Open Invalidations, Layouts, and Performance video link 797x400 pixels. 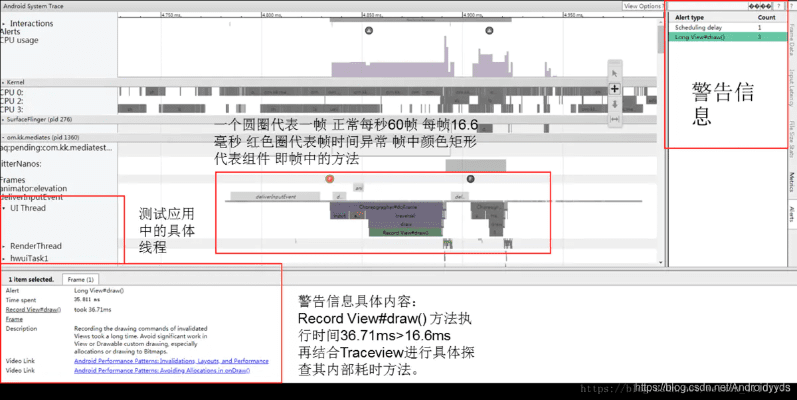[x=171, y=361]
